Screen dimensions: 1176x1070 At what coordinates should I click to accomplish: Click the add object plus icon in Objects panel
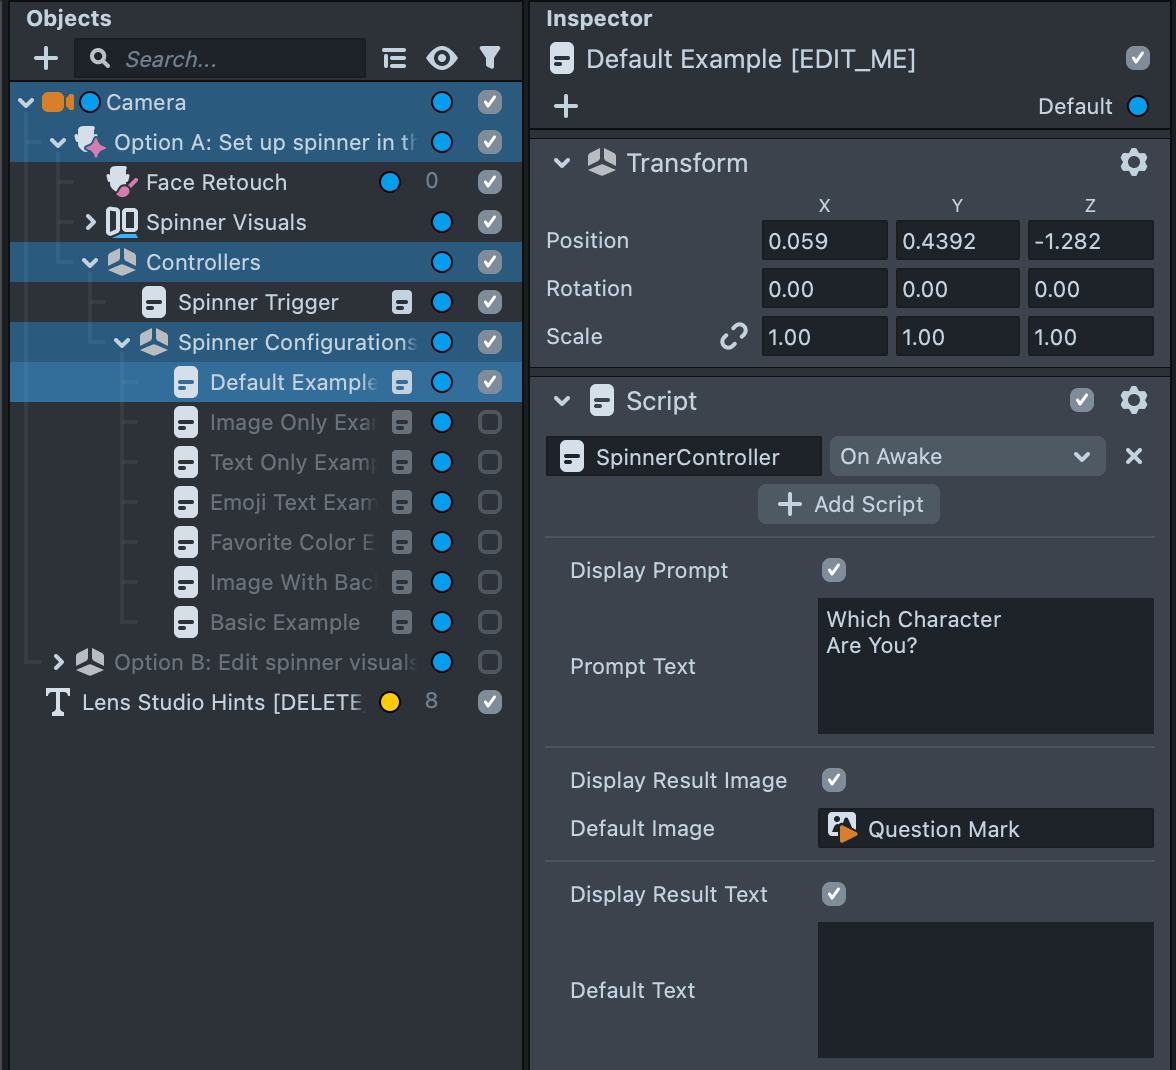(46, 58)
